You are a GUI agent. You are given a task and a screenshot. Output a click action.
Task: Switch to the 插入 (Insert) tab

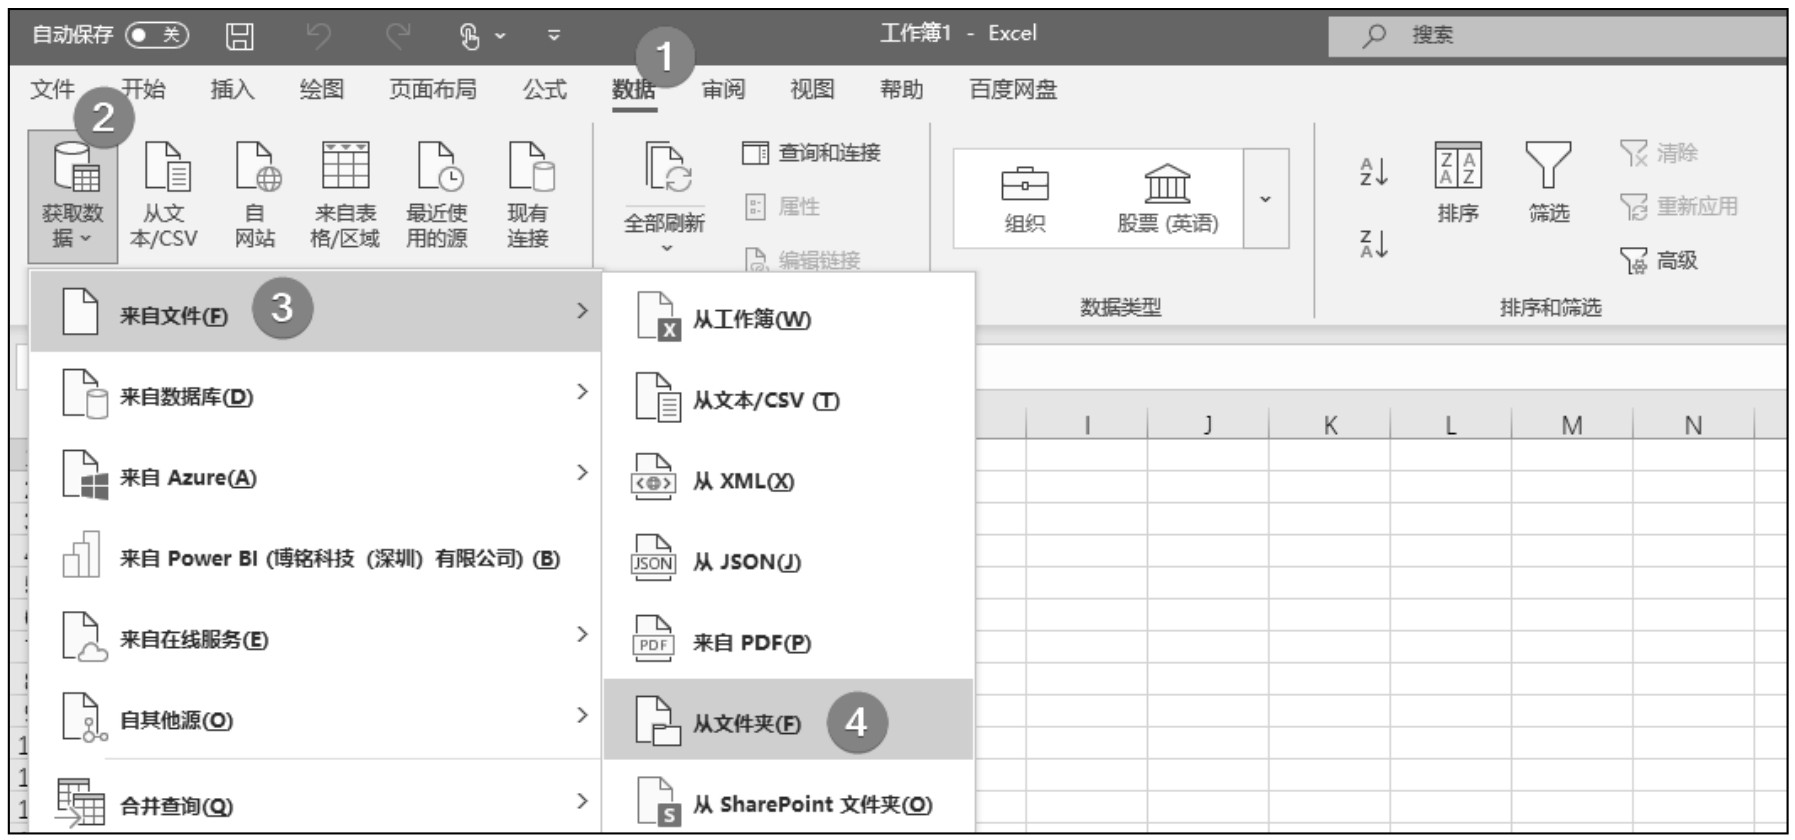coord(232,89)
